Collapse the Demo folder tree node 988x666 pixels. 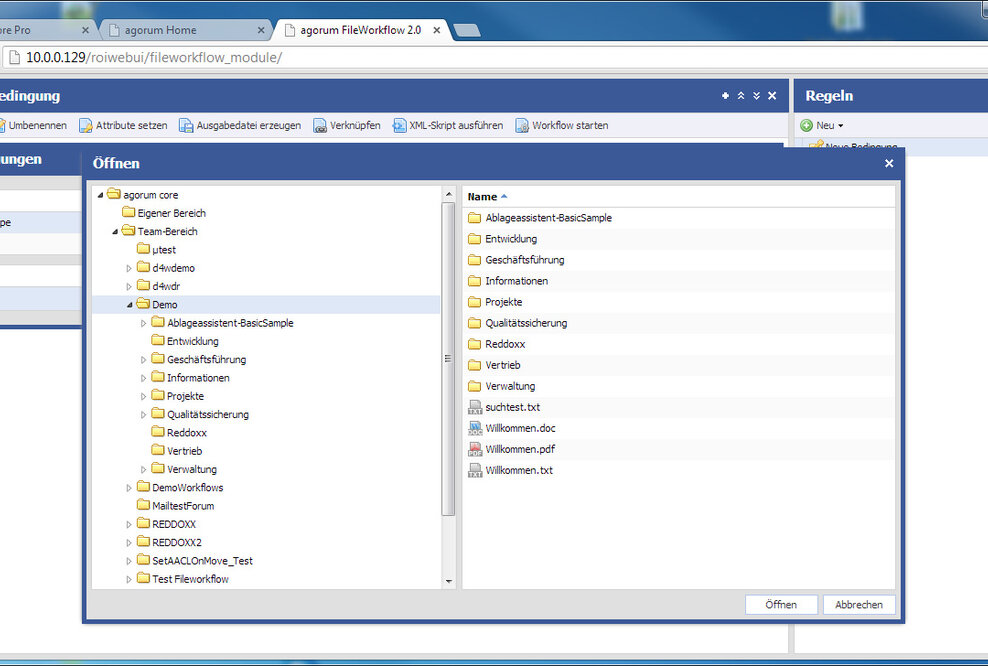click(129, 304)
